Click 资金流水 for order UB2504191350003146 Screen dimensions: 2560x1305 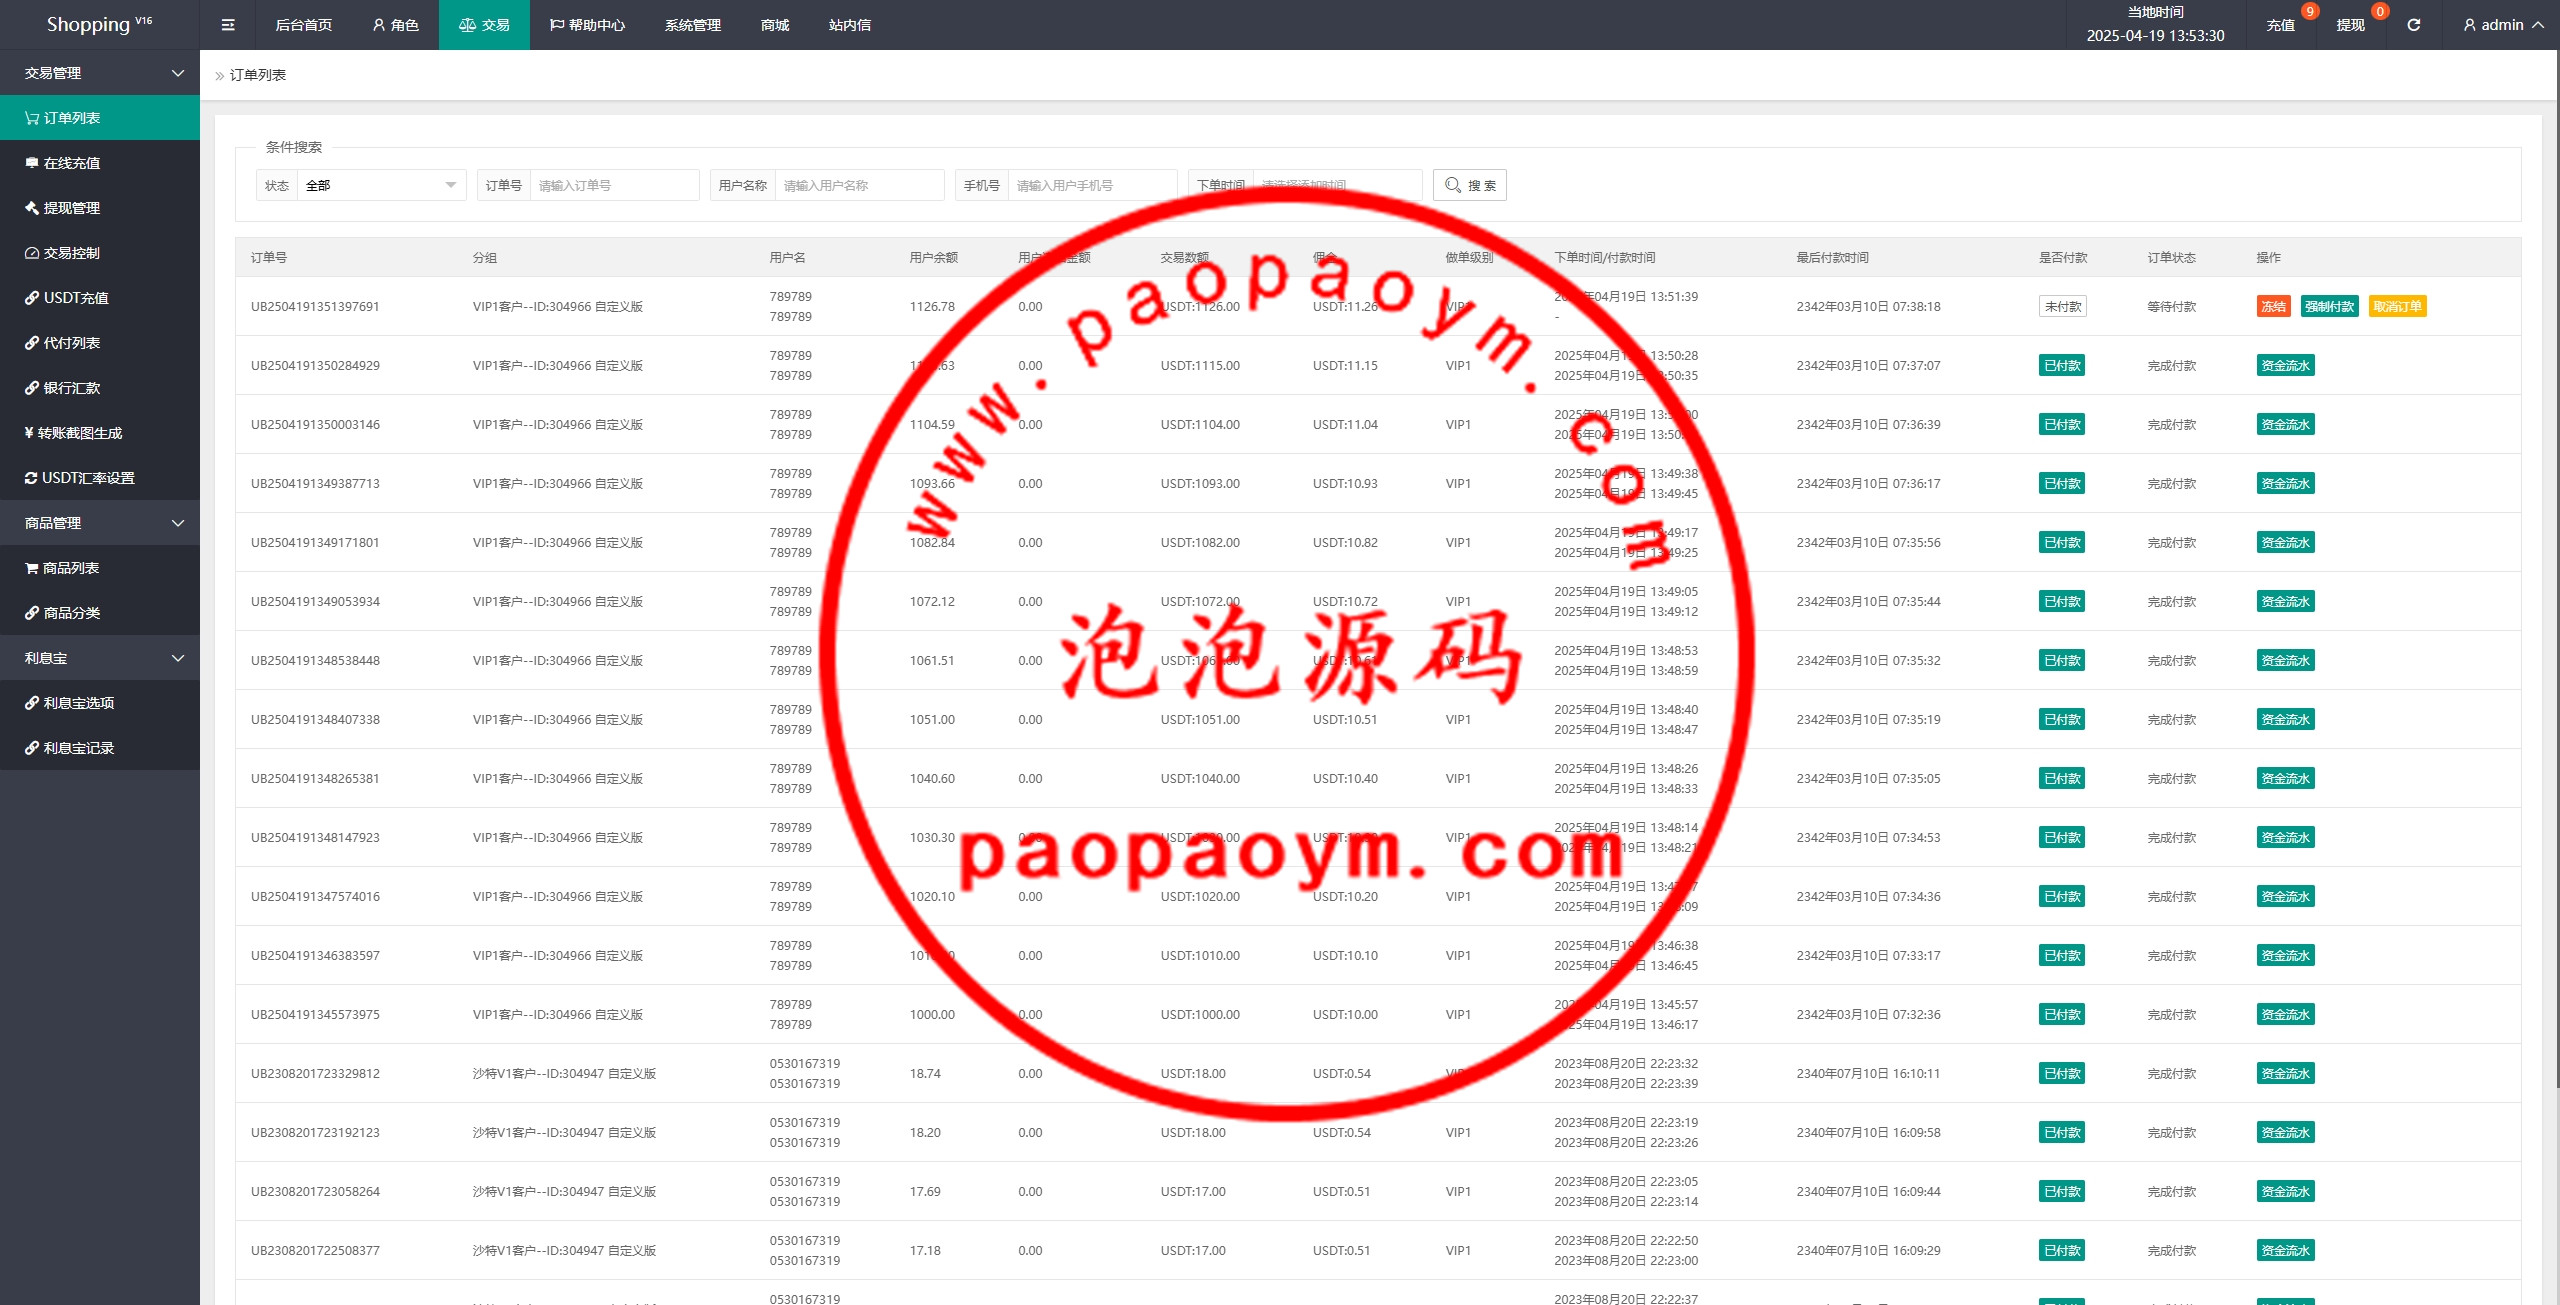2285,425
